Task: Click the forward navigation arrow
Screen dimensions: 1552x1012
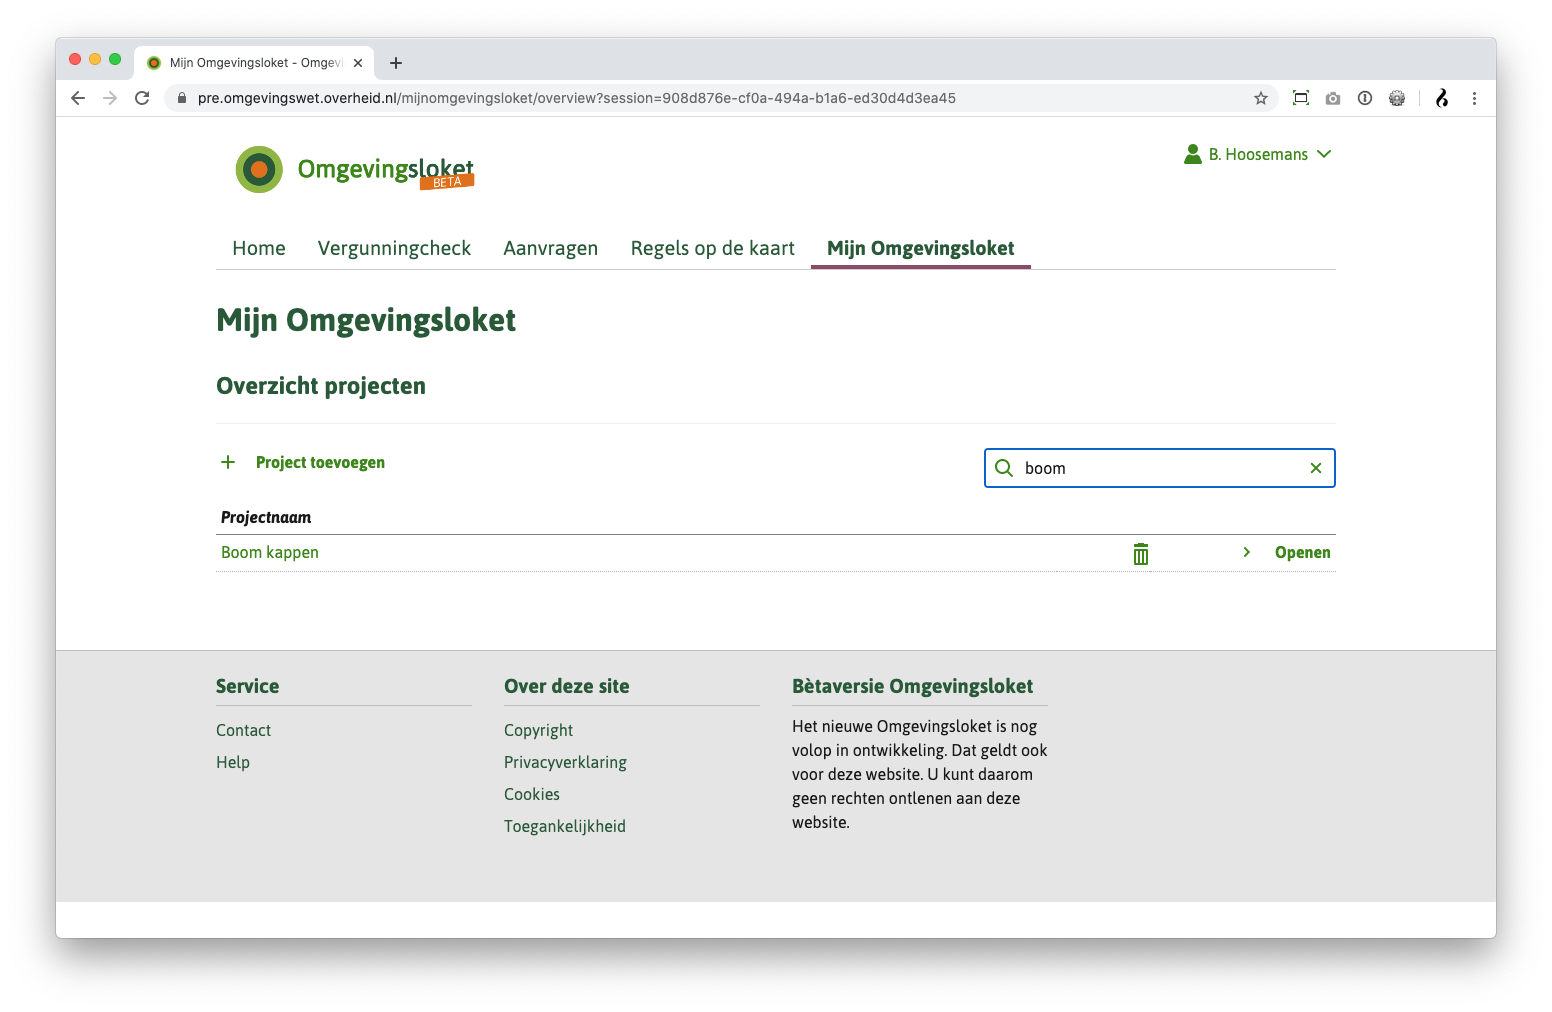Action: pos(110,98)
